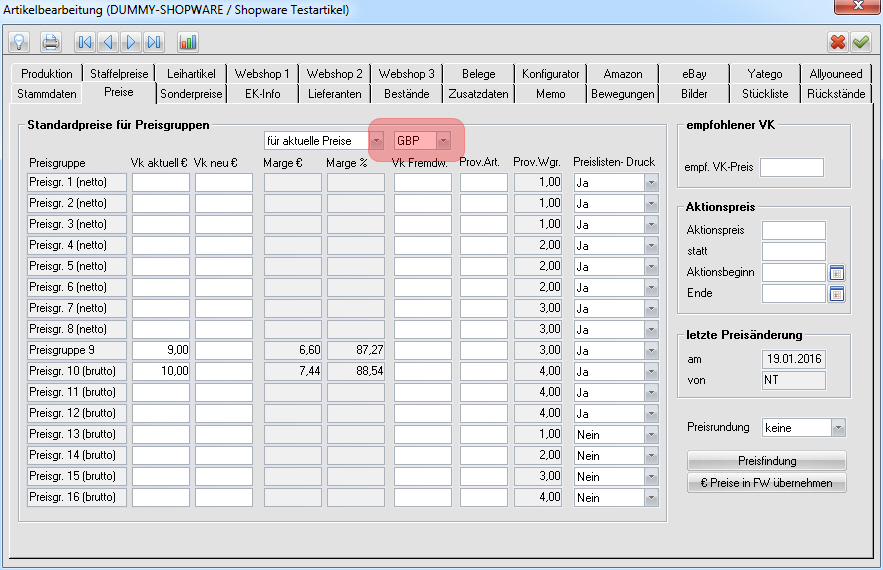This screenshot has height=570, width=883.
Task: Open the Webshop 1 tab
Action: click(x=262, y=74)
